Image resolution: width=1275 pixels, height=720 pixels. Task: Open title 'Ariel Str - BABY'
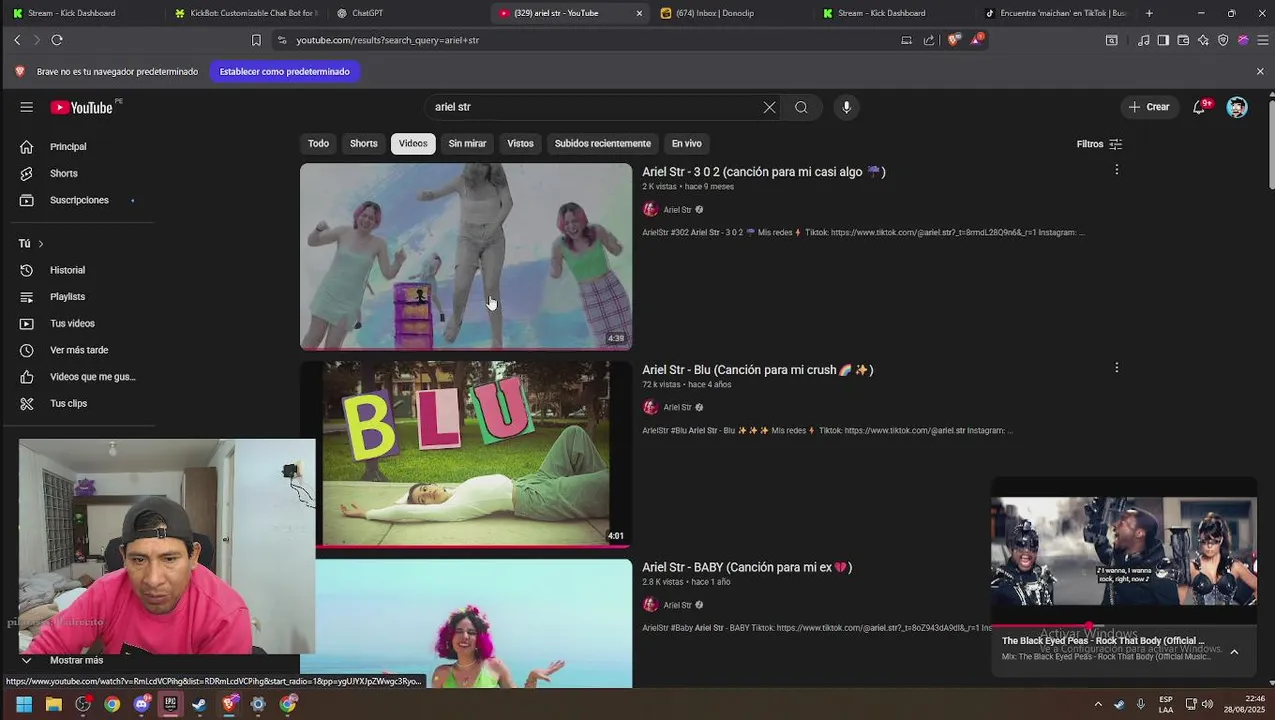(746, 567)
